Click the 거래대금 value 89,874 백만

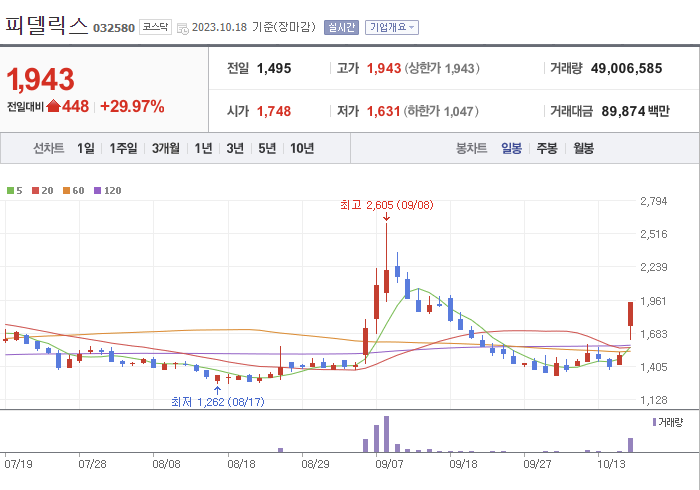click(635, 111)
